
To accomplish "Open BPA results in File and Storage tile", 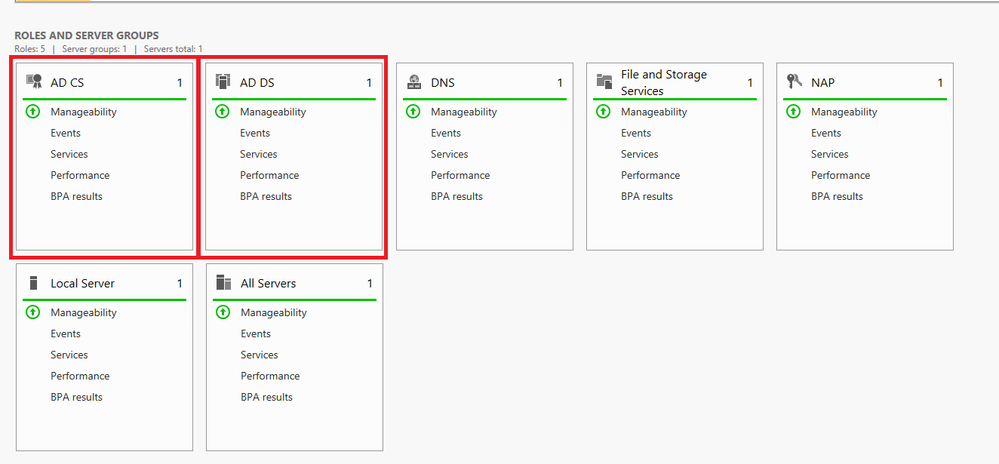I will point(647,196).
